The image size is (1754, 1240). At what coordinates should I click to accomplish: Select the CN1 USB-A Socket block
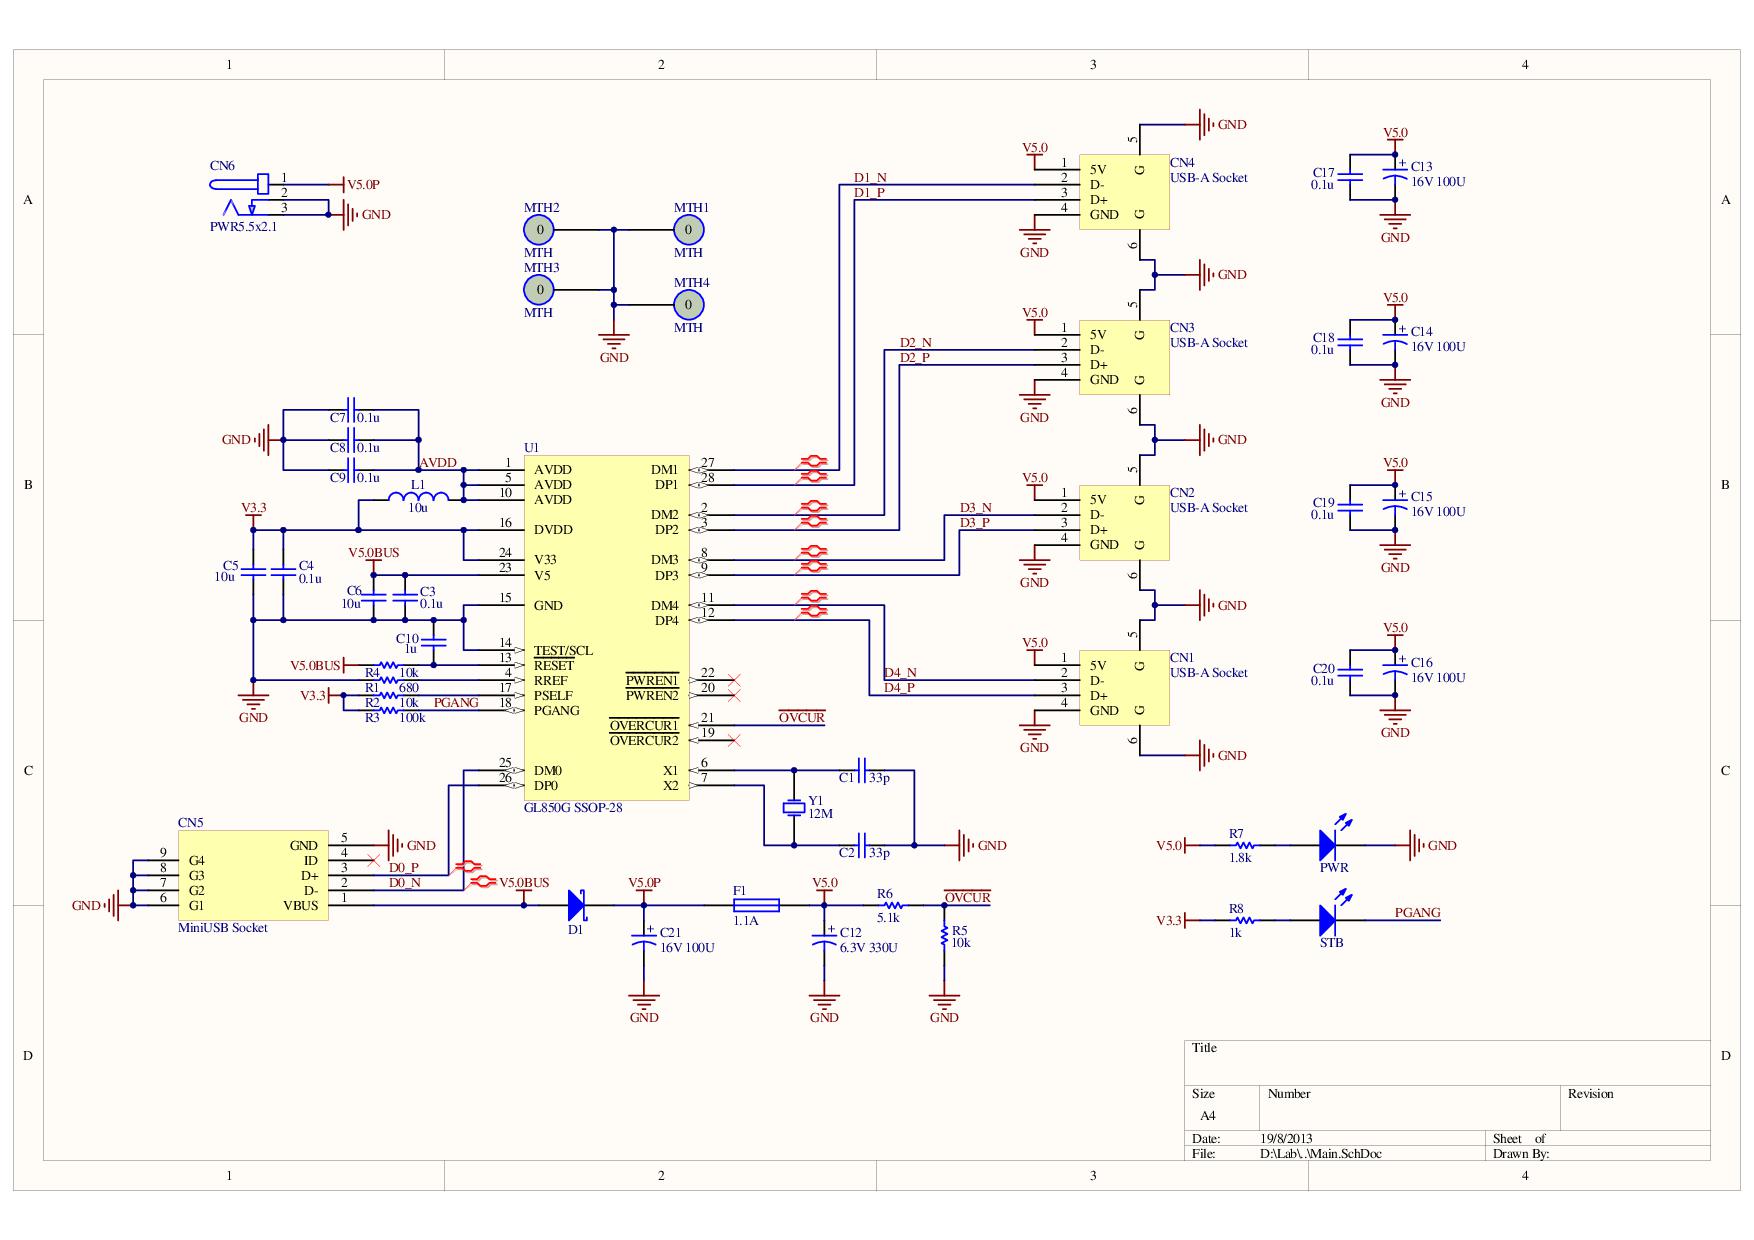coord(1123,687)
